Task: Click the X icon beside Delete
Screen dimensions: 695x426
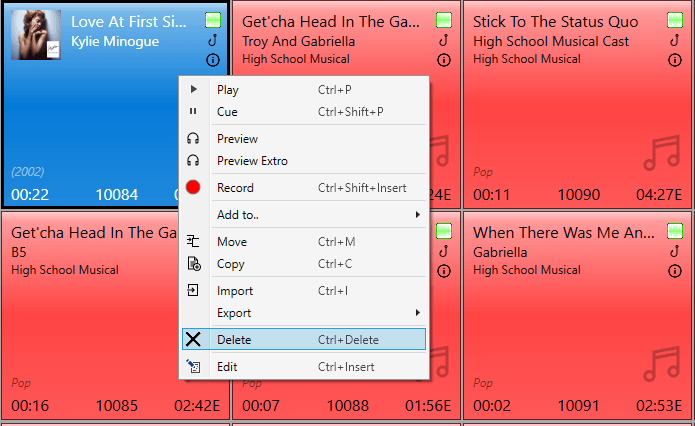Action: 193,340
